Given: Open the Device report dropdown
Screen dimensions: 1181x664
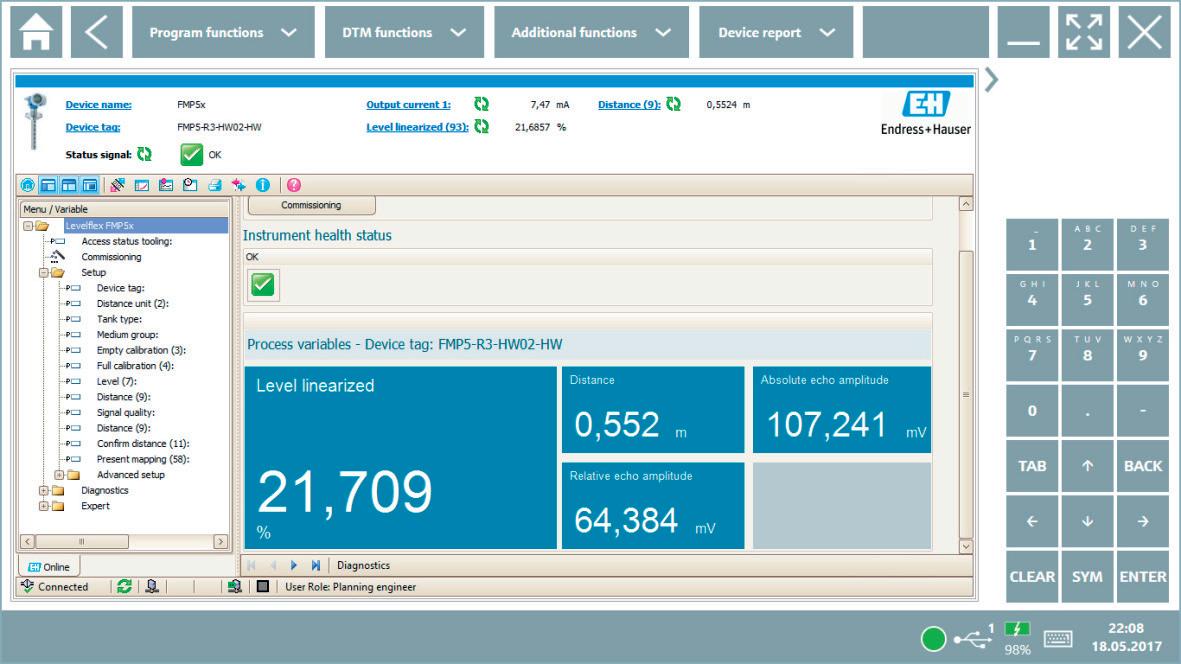Looking at the screenshot, I should click(776, 32).
